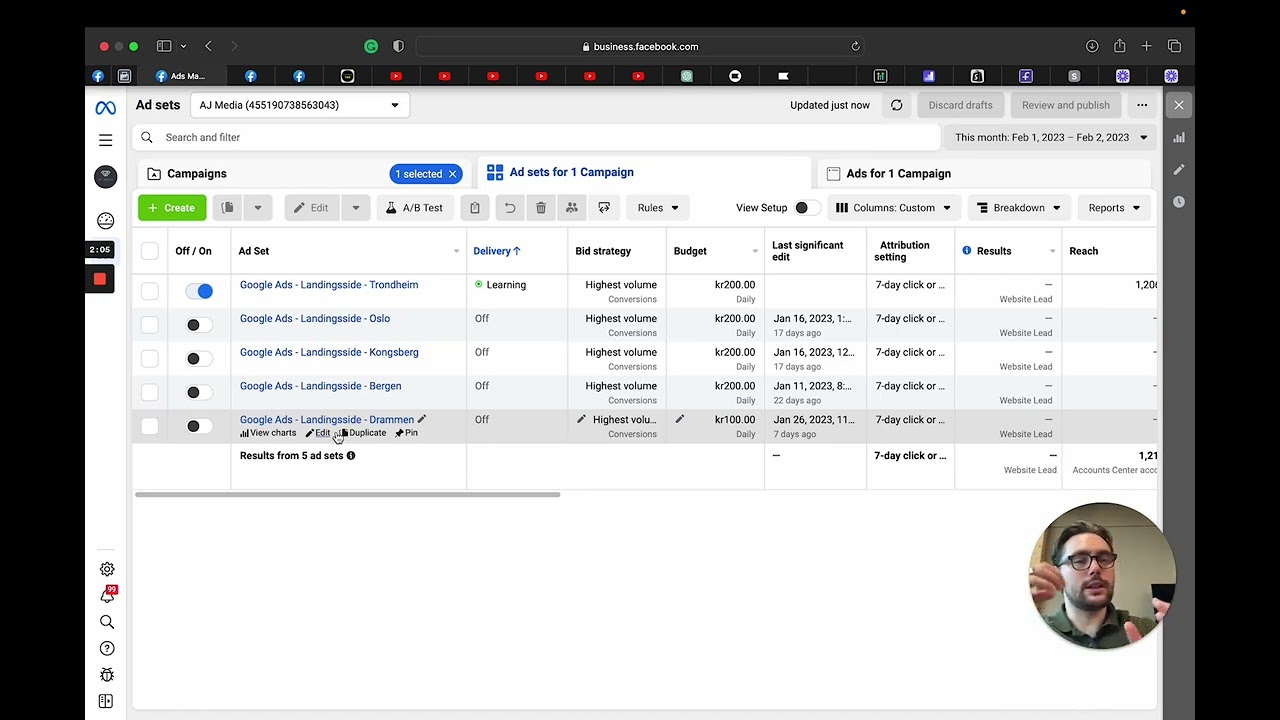This screenshot has width=1280, height=720.
Task: Click the Search and filter field
Action: (x=536, y=137)
